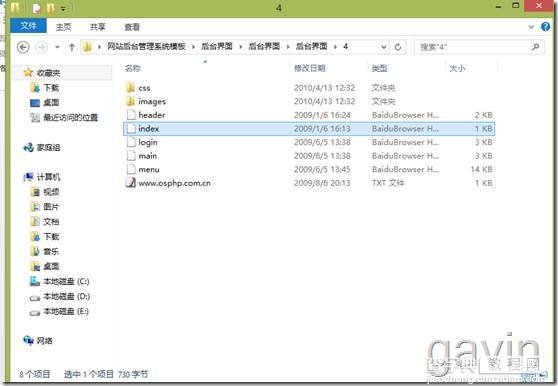Open 最近访问的位置 in favorites
The width and height of the screenshot is (558, 386).
70,117
